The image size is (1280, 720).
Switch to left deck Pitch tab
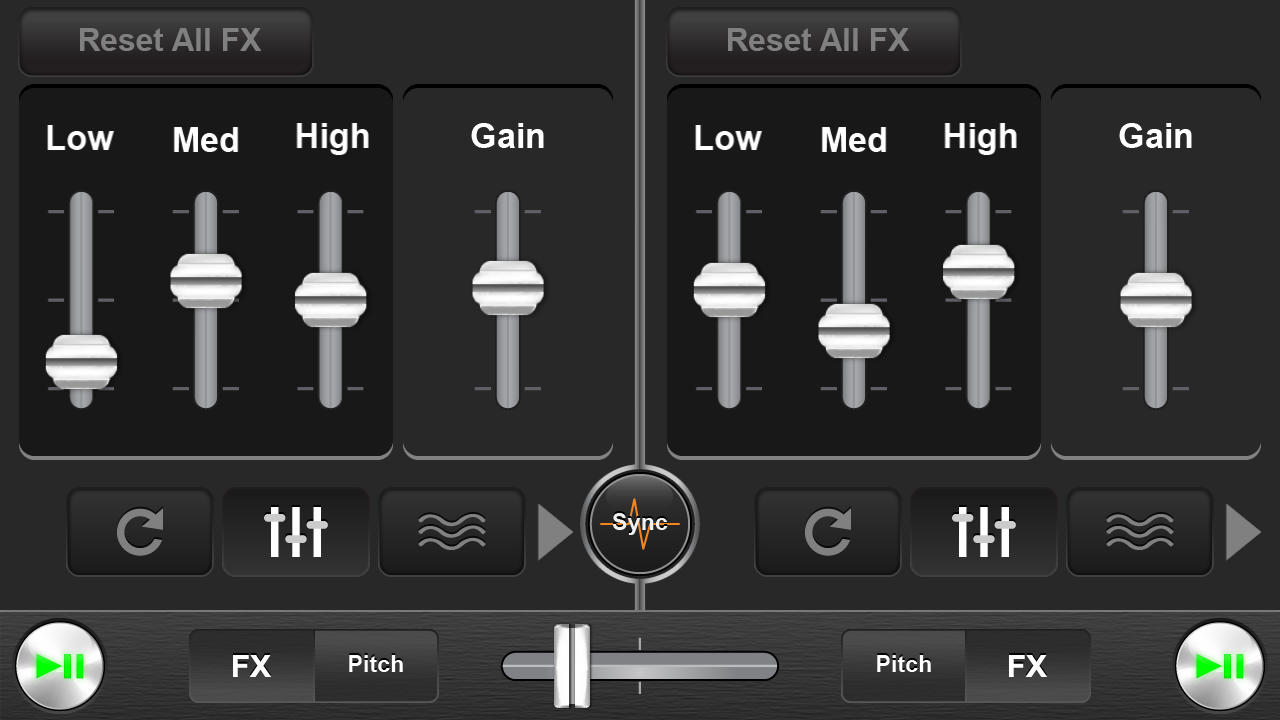tap(376, 665)
